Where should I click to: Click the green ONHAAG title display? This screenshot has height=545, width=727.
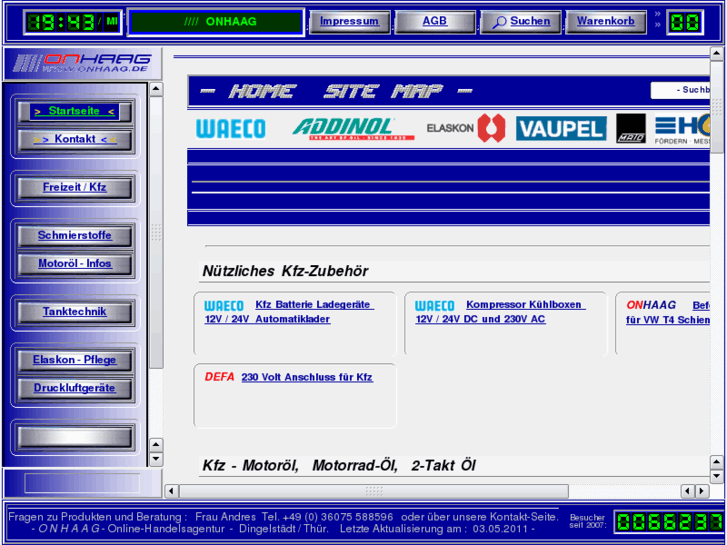coord(216,22)
